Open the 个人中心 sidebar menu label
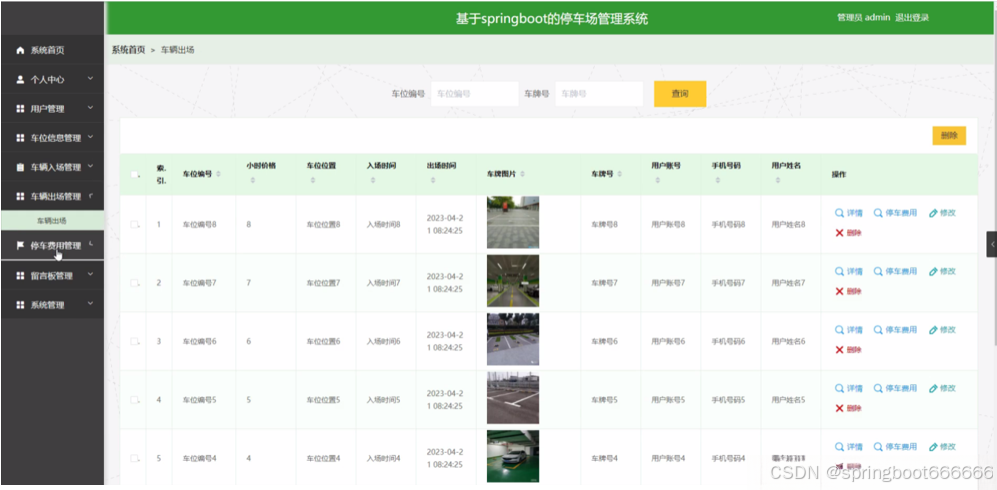 [48, 79]
